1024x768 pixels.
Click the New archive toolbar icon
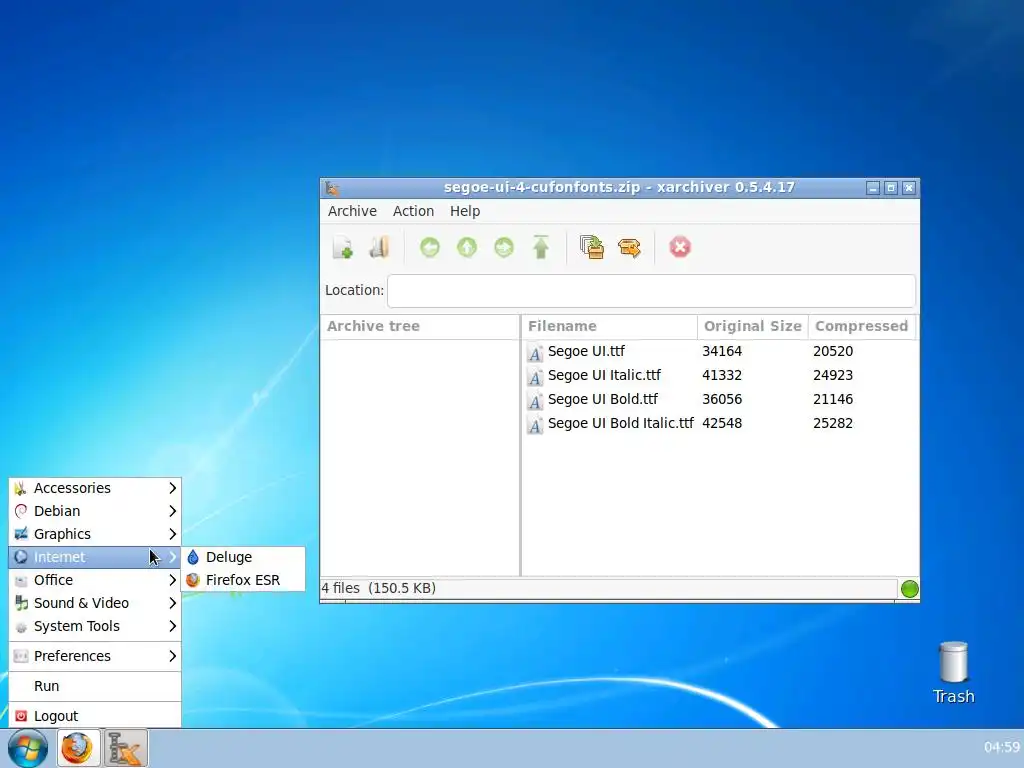click(x=343, y=248)
